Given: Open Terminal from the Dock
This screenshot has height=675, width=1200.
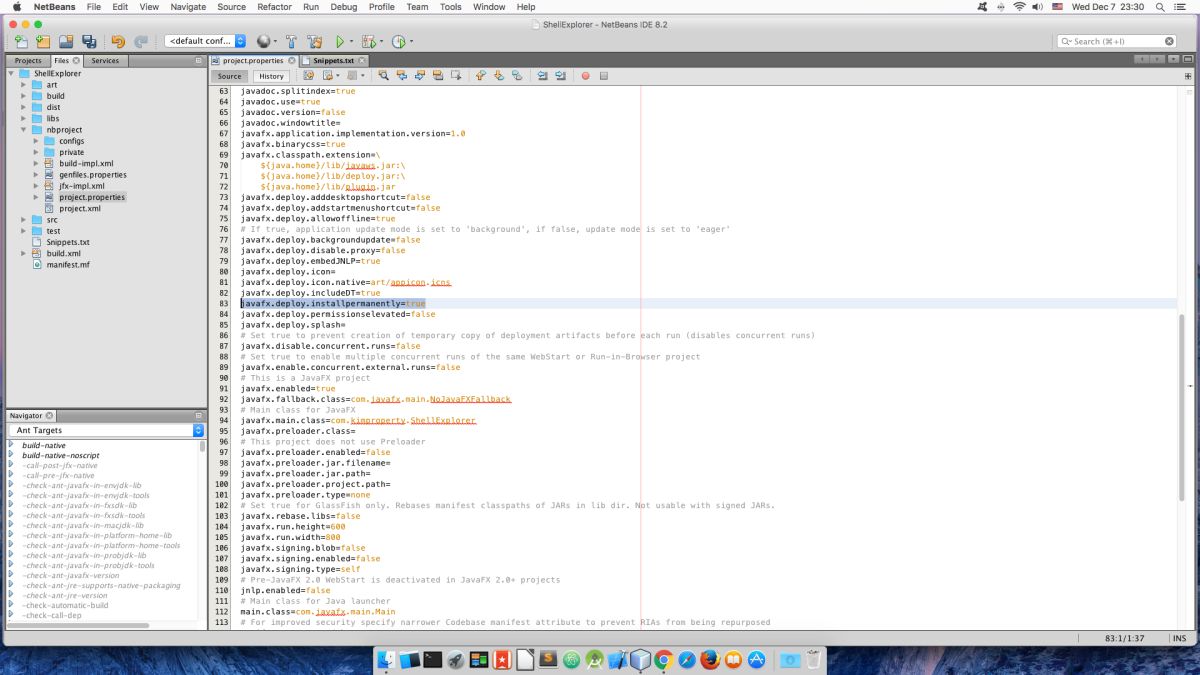Looking at the screenshot, I should pyautogui.click(x=433, y=659).
